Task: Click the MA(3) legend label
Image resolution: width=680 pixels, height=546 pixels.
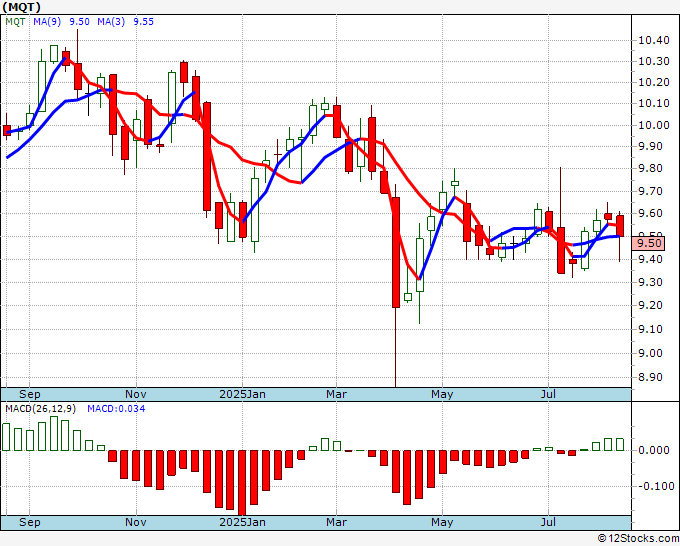Action: [111, 22]
